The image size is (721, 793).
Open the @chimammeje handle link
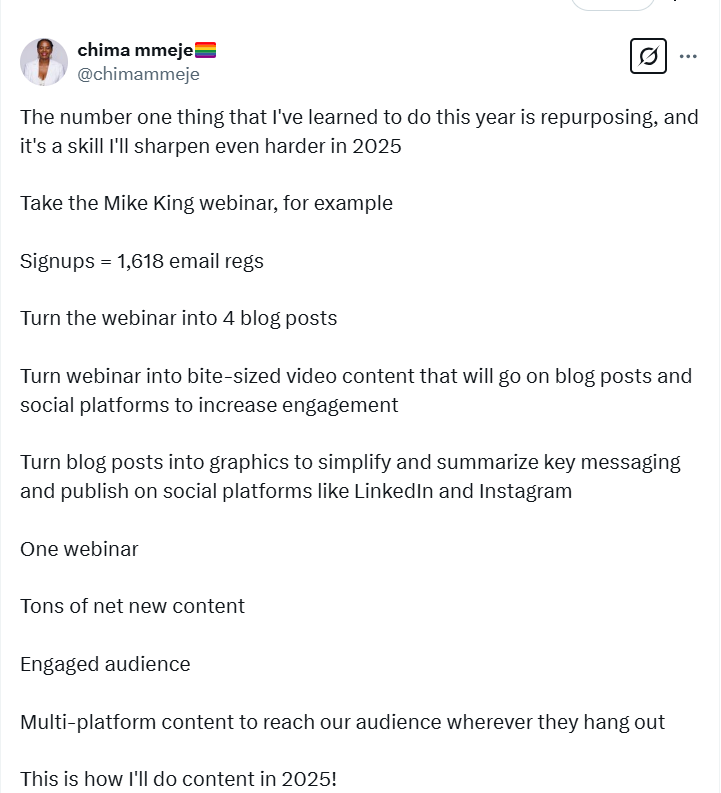(x=138, y=74)
